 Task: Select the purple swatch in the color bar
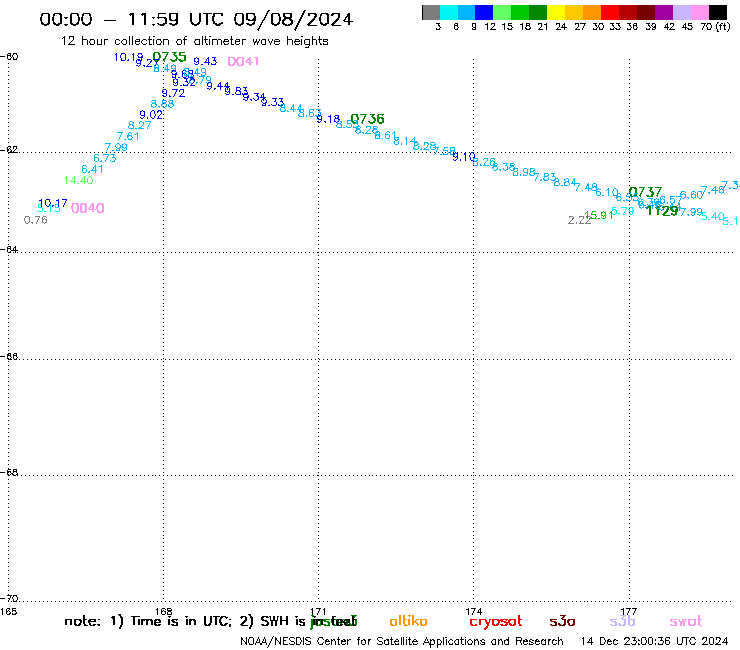pyautogui.click(x=664, y=12)
